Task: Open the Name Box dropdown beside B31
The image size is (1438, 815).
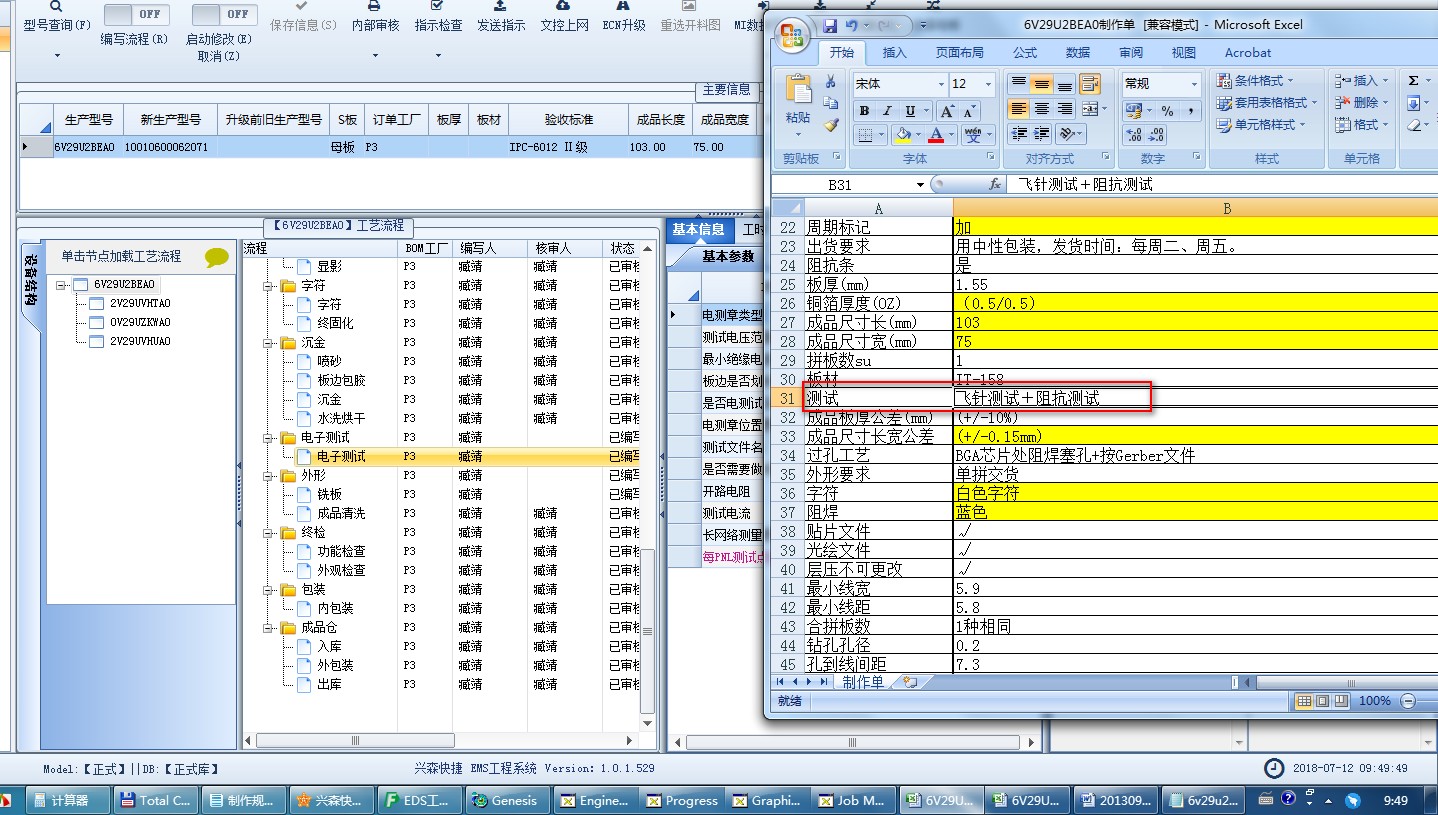Action: [x=920, y=185]
